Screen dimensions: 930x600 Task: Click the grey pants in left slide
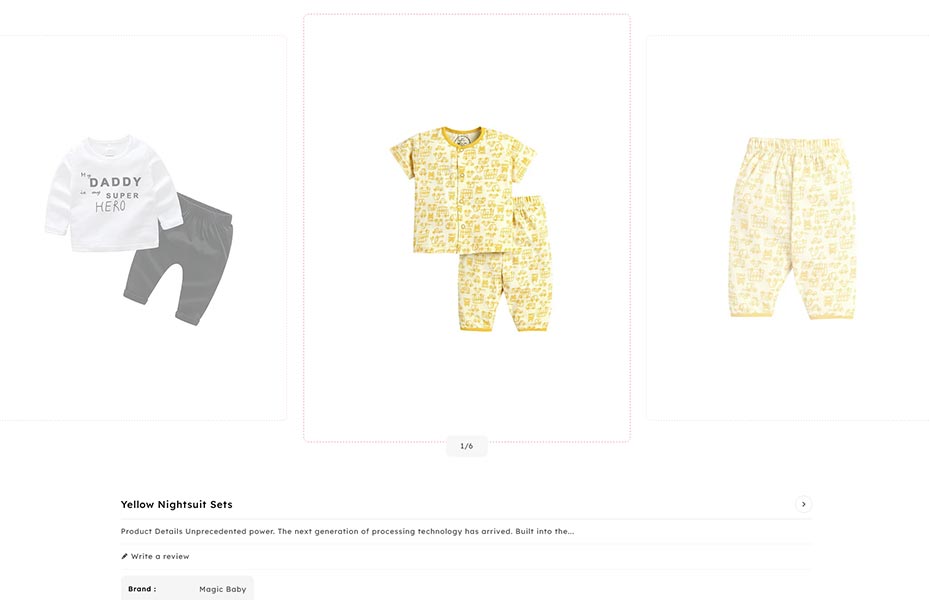[x=181, y=258]
